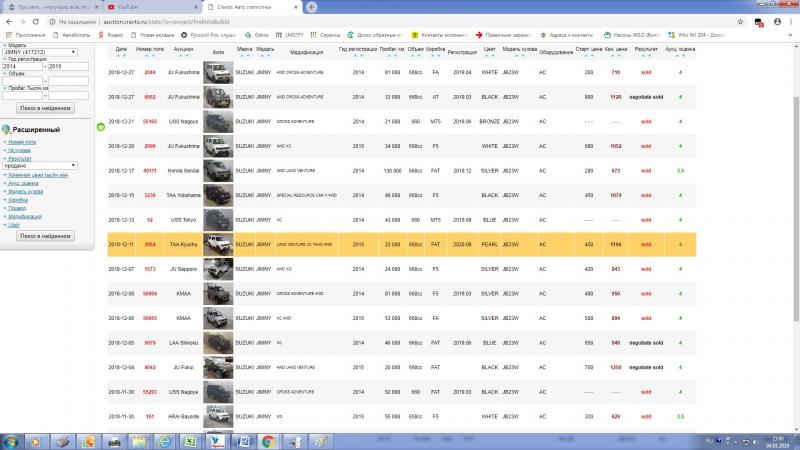Open a new browser tab

[x=311, y=7]
